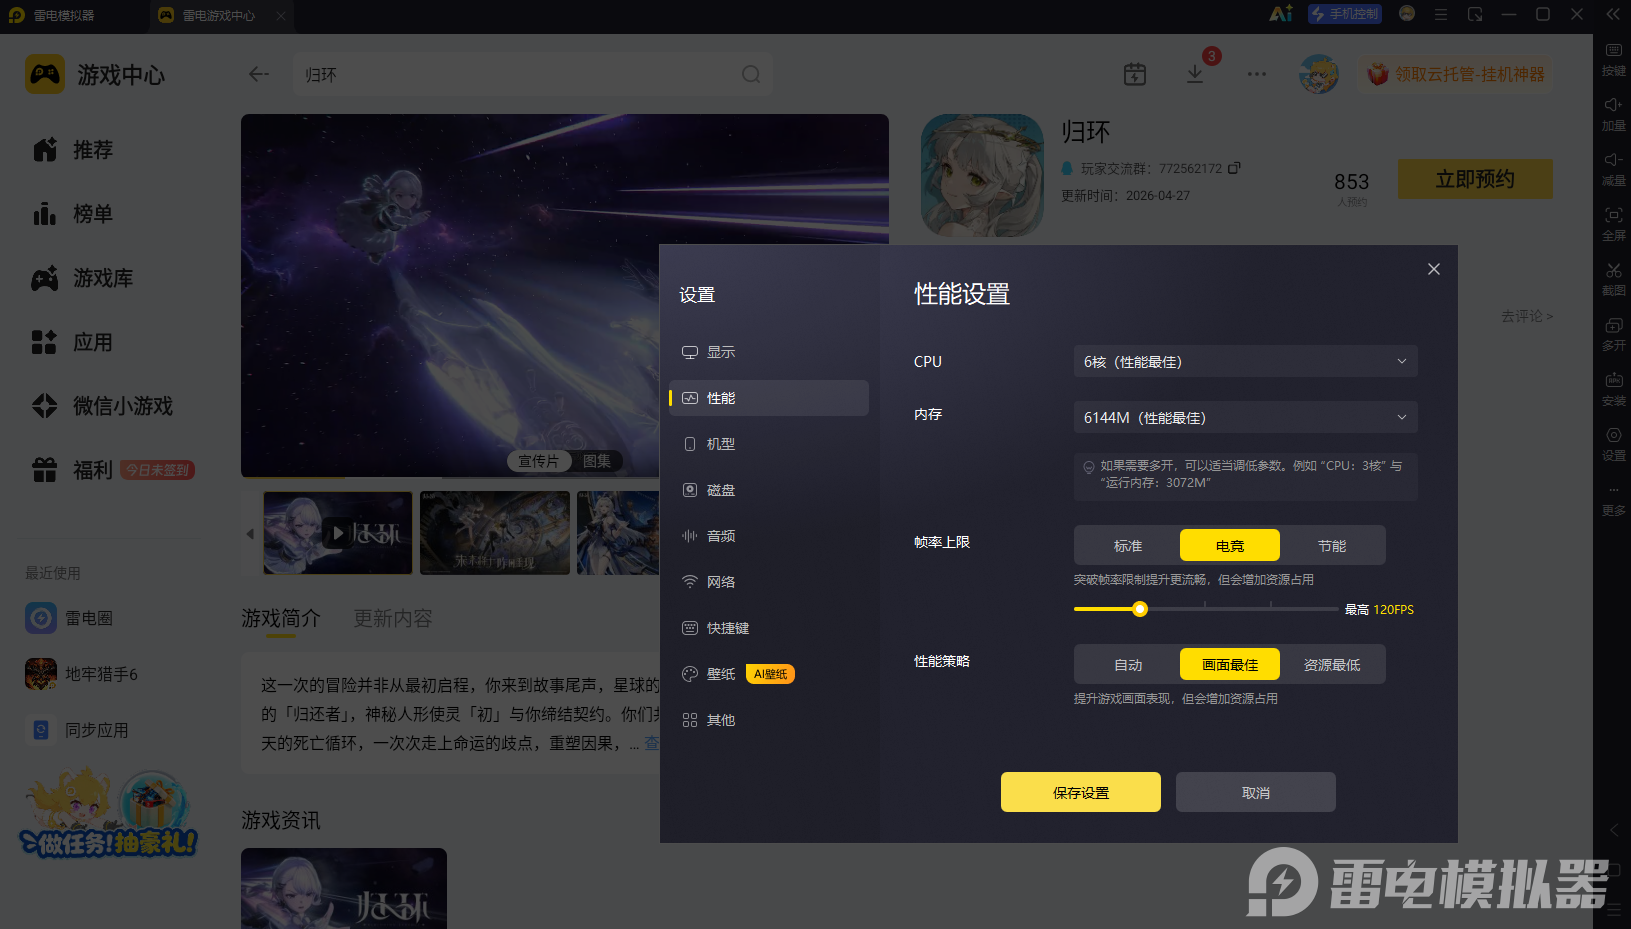The image size is (1631, 929).
Task: Close the settings dialog X
Action: tap(1434, 269)
